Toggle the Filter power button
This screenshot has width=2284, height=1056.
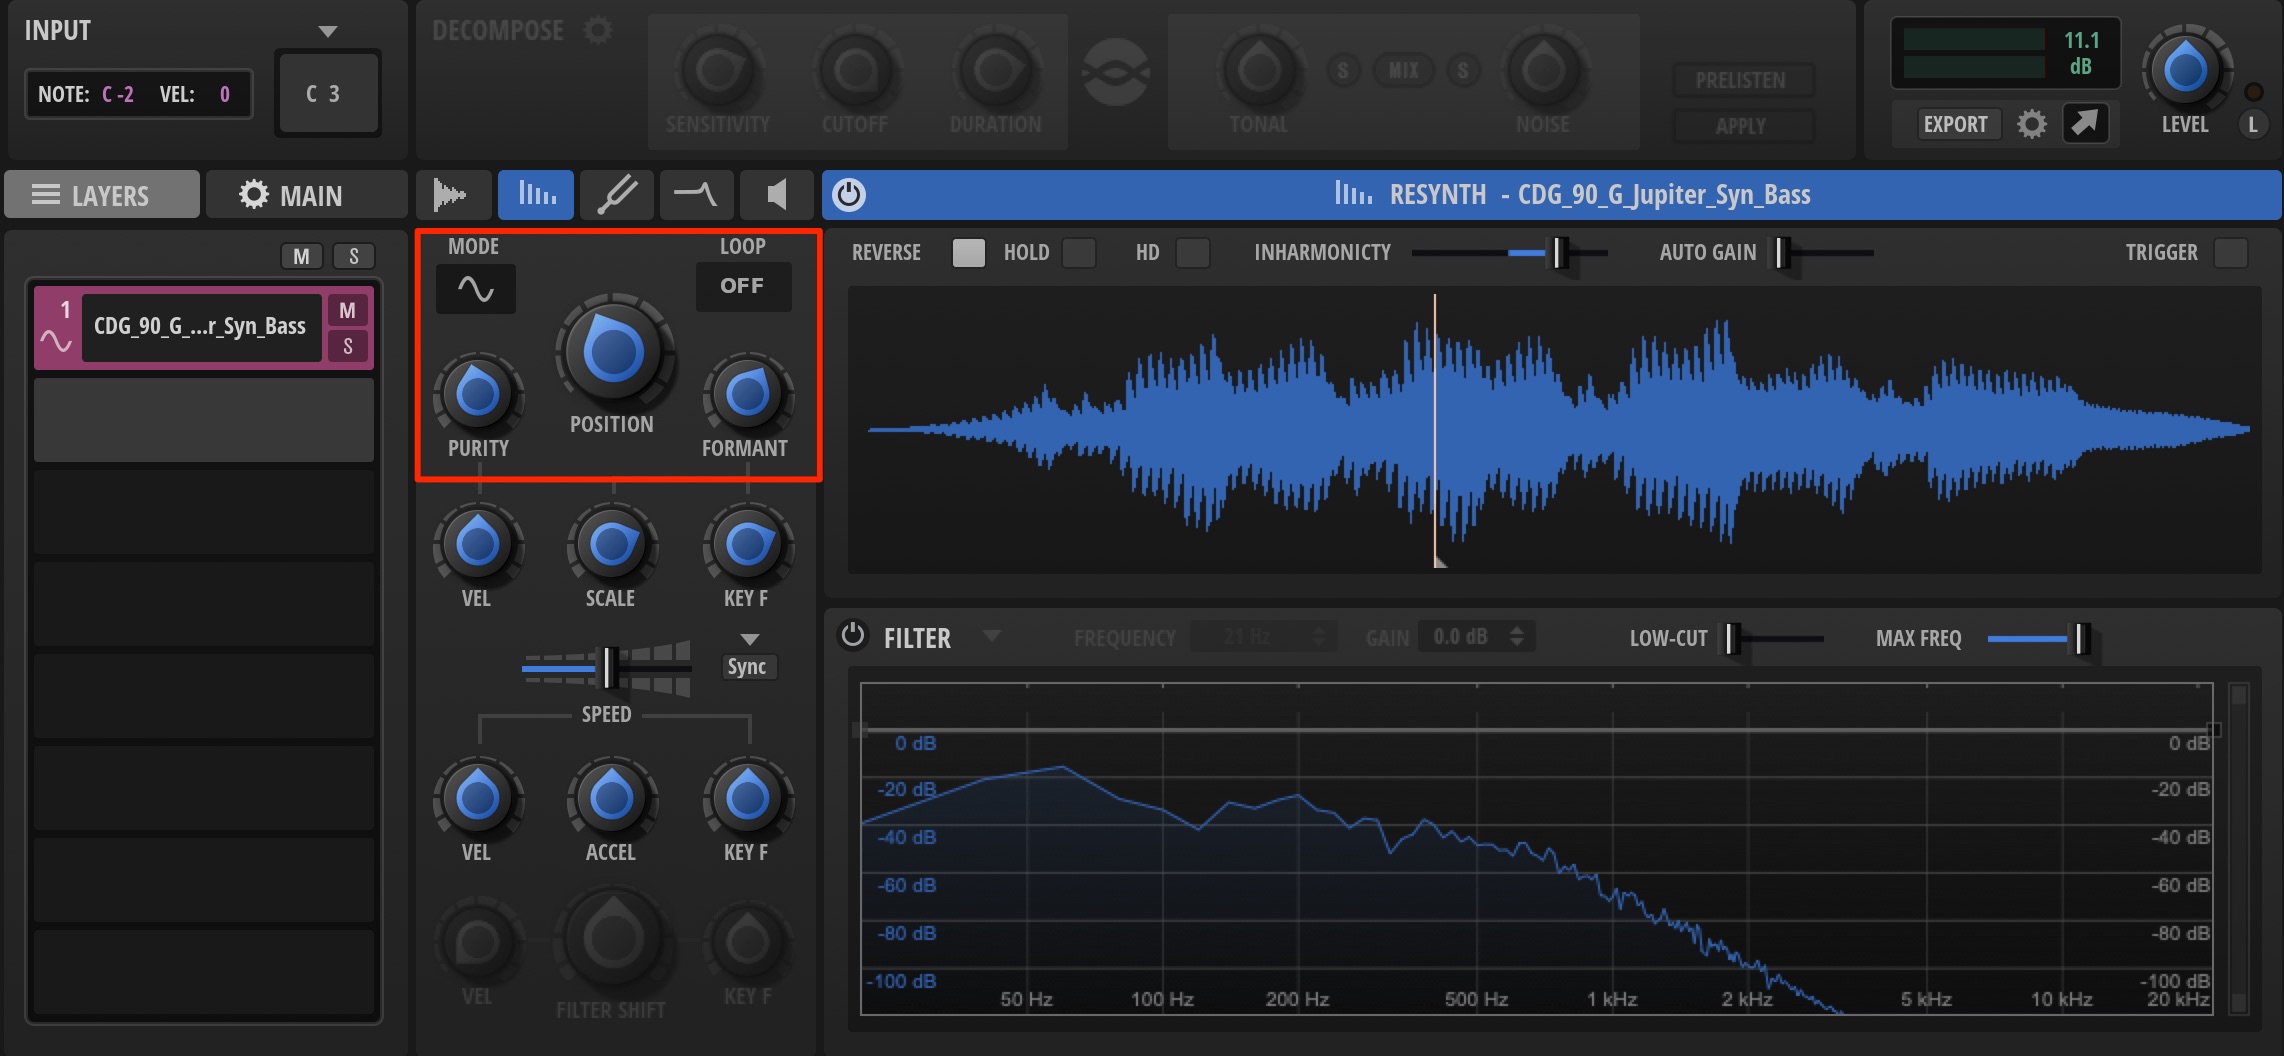[852, 636]
